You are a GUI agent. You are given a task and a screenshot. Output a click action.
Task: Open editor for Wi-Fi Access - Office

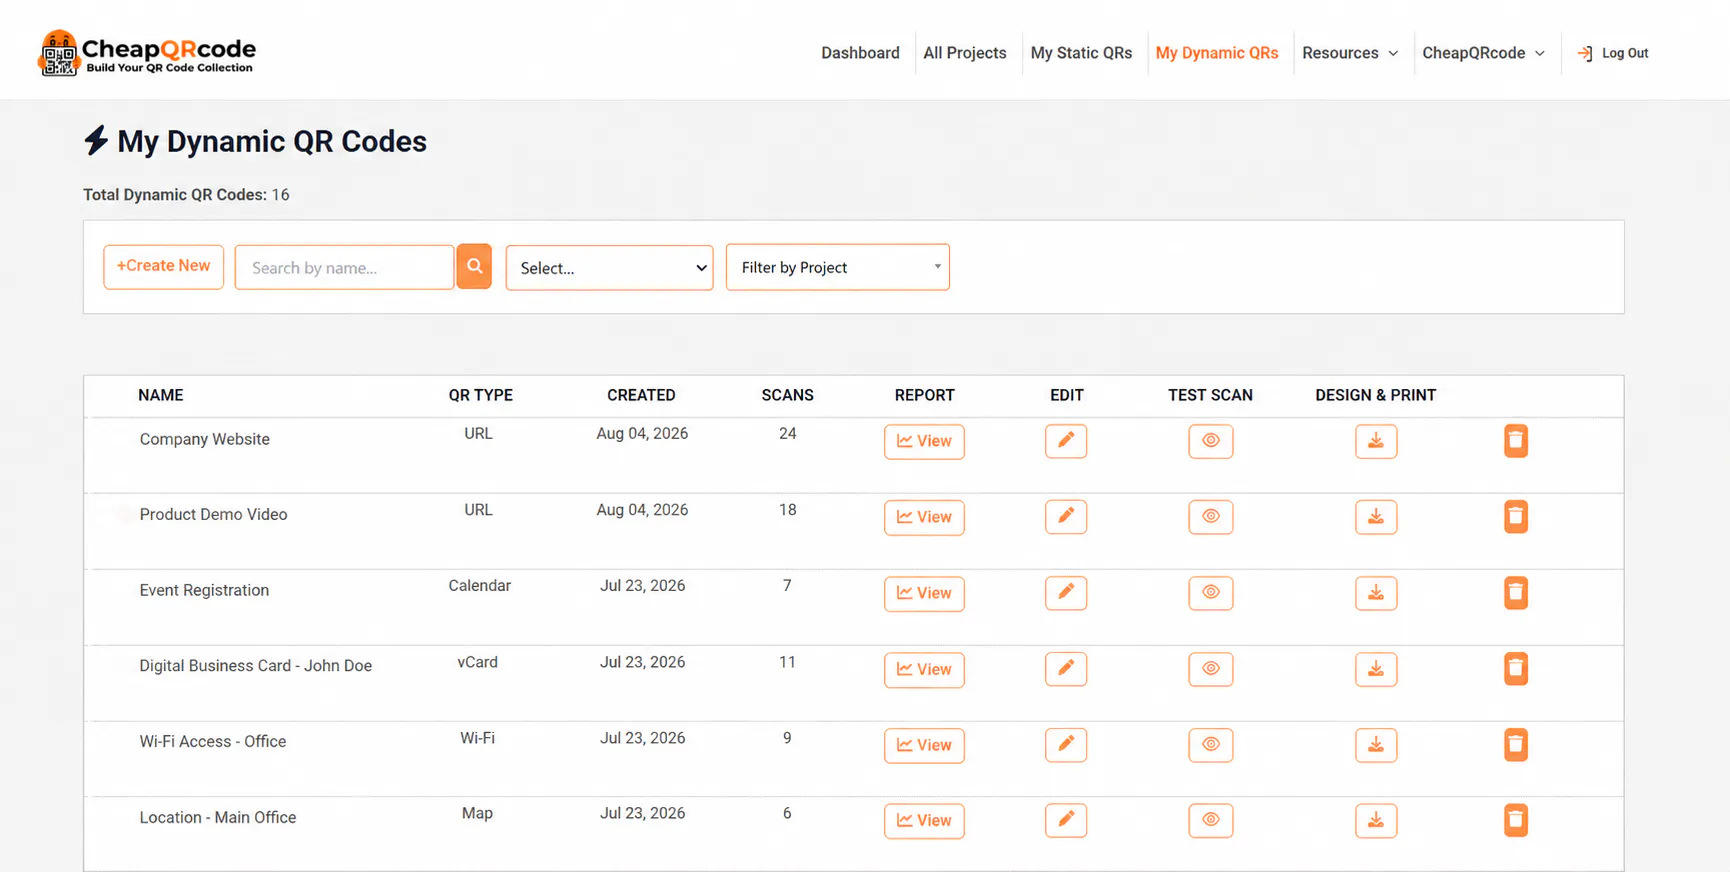click(x=1066, y=745)
